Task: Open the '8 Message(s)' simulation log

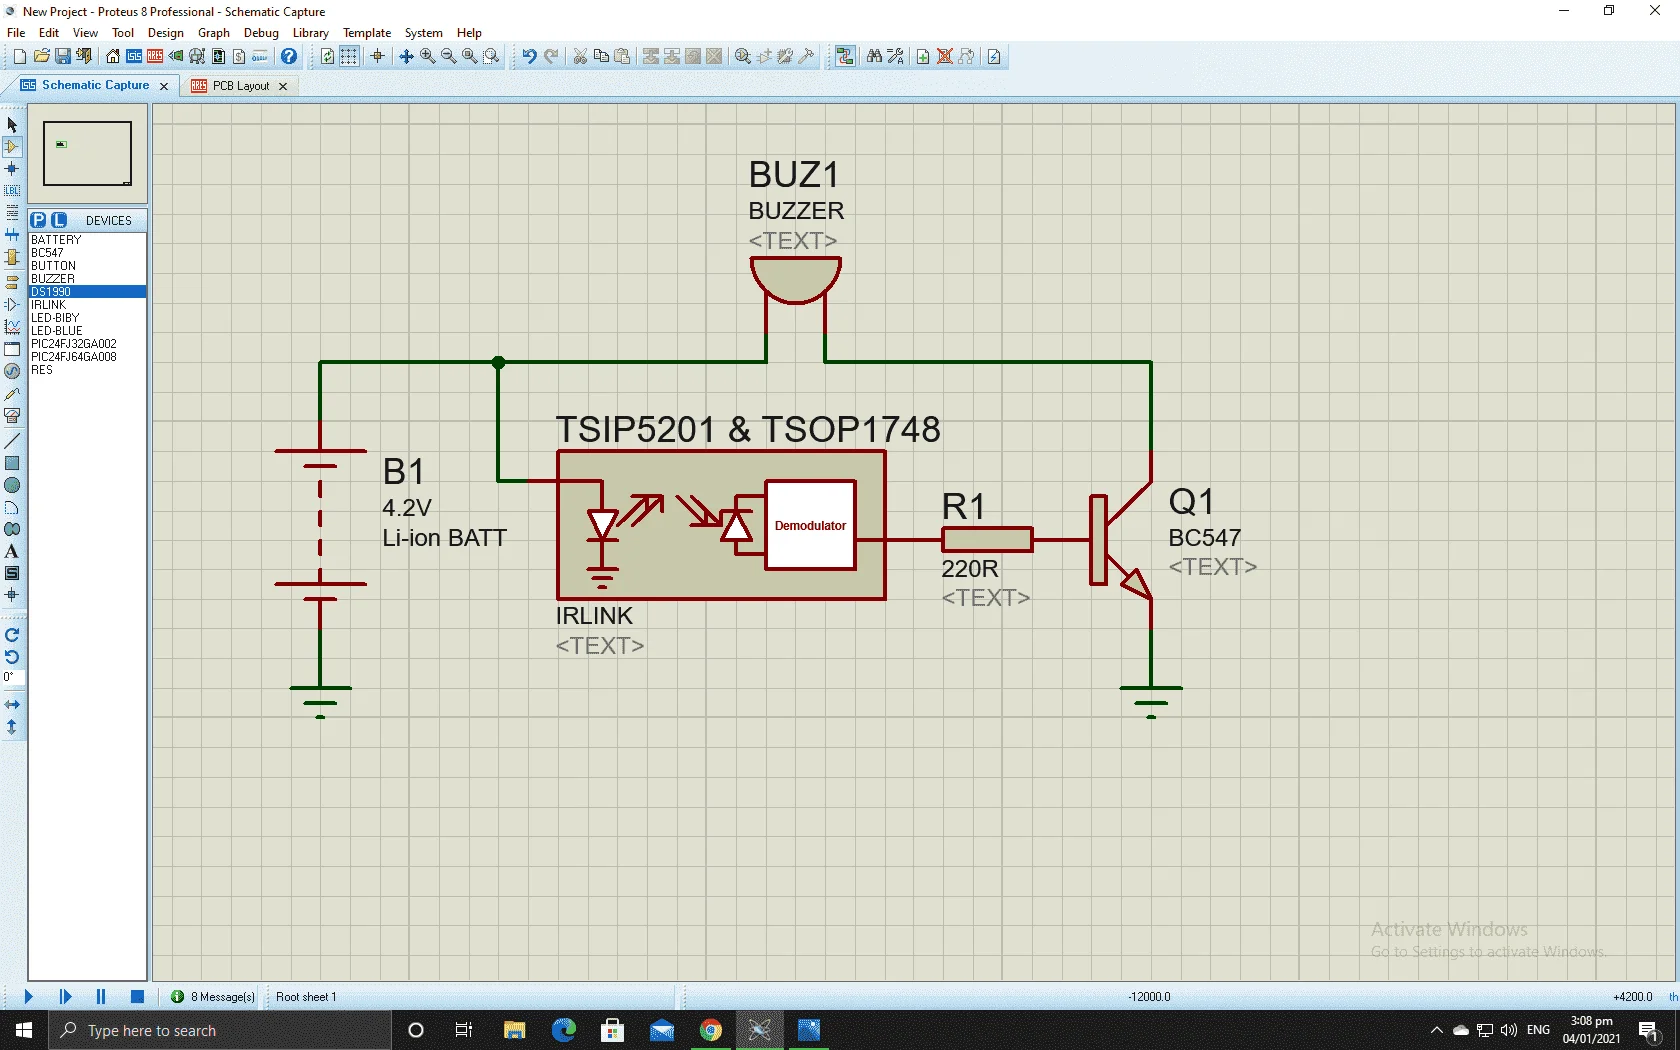Action: click(212, 997)
